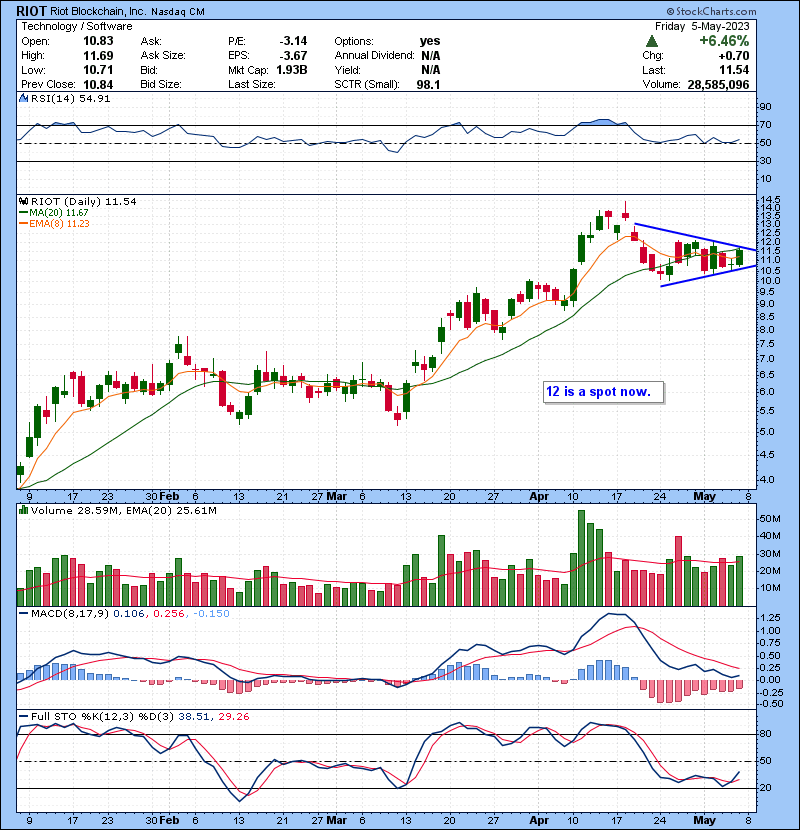The image size is (800, 830).
Task: Click the SCTR (Small) value 98.1
Action: 428,84
